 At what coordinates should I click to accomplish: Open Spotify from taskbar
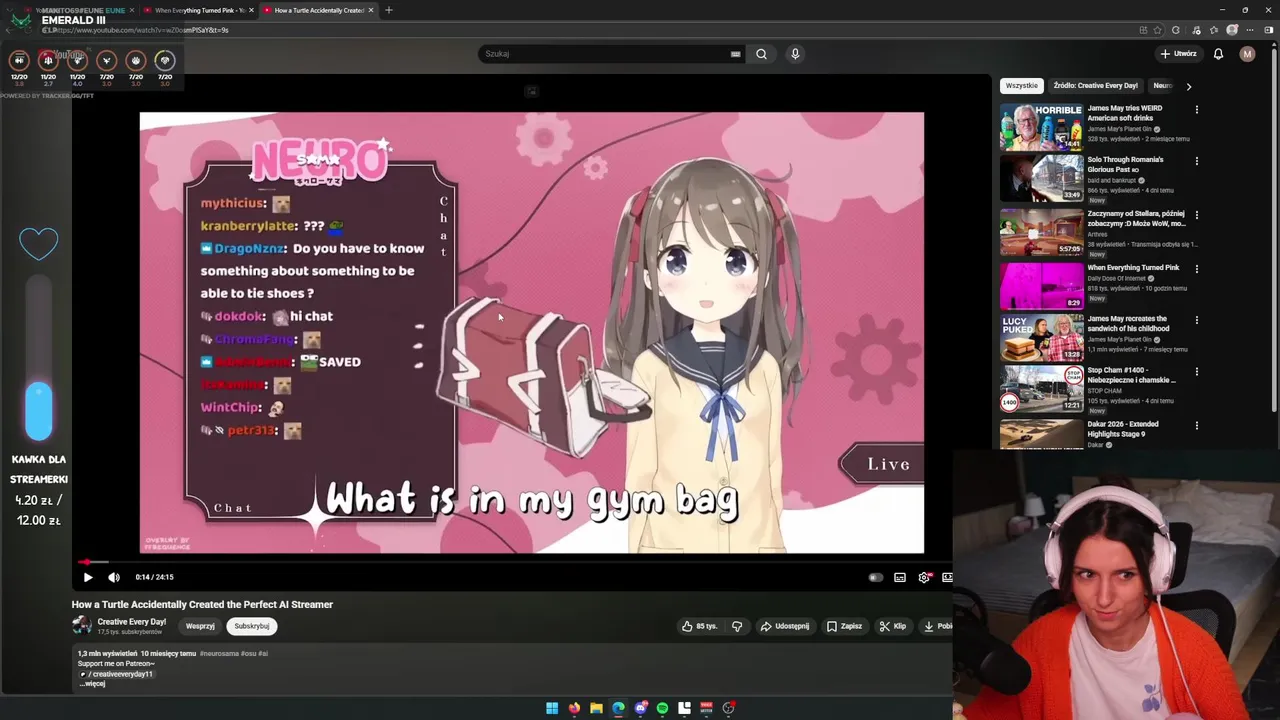click(662, 708)
